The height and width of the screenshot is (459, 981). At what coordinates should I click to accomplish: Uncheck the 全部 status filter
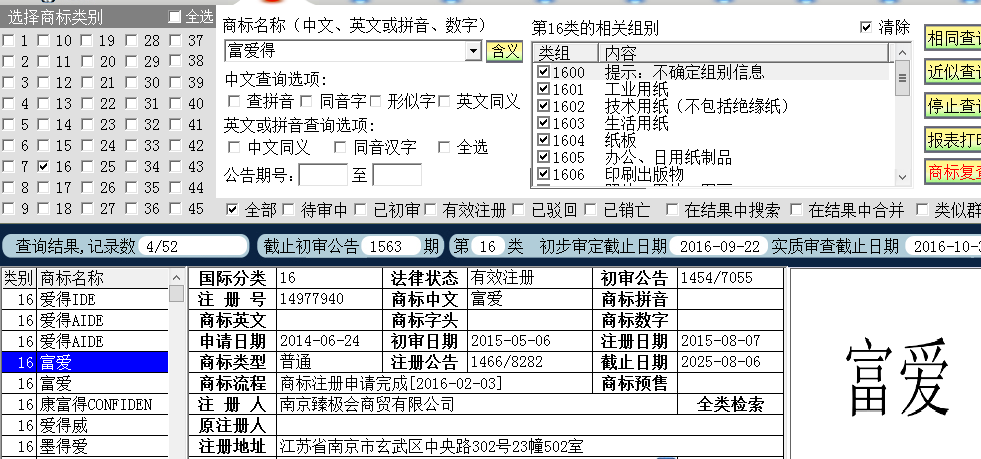point(232,209)
